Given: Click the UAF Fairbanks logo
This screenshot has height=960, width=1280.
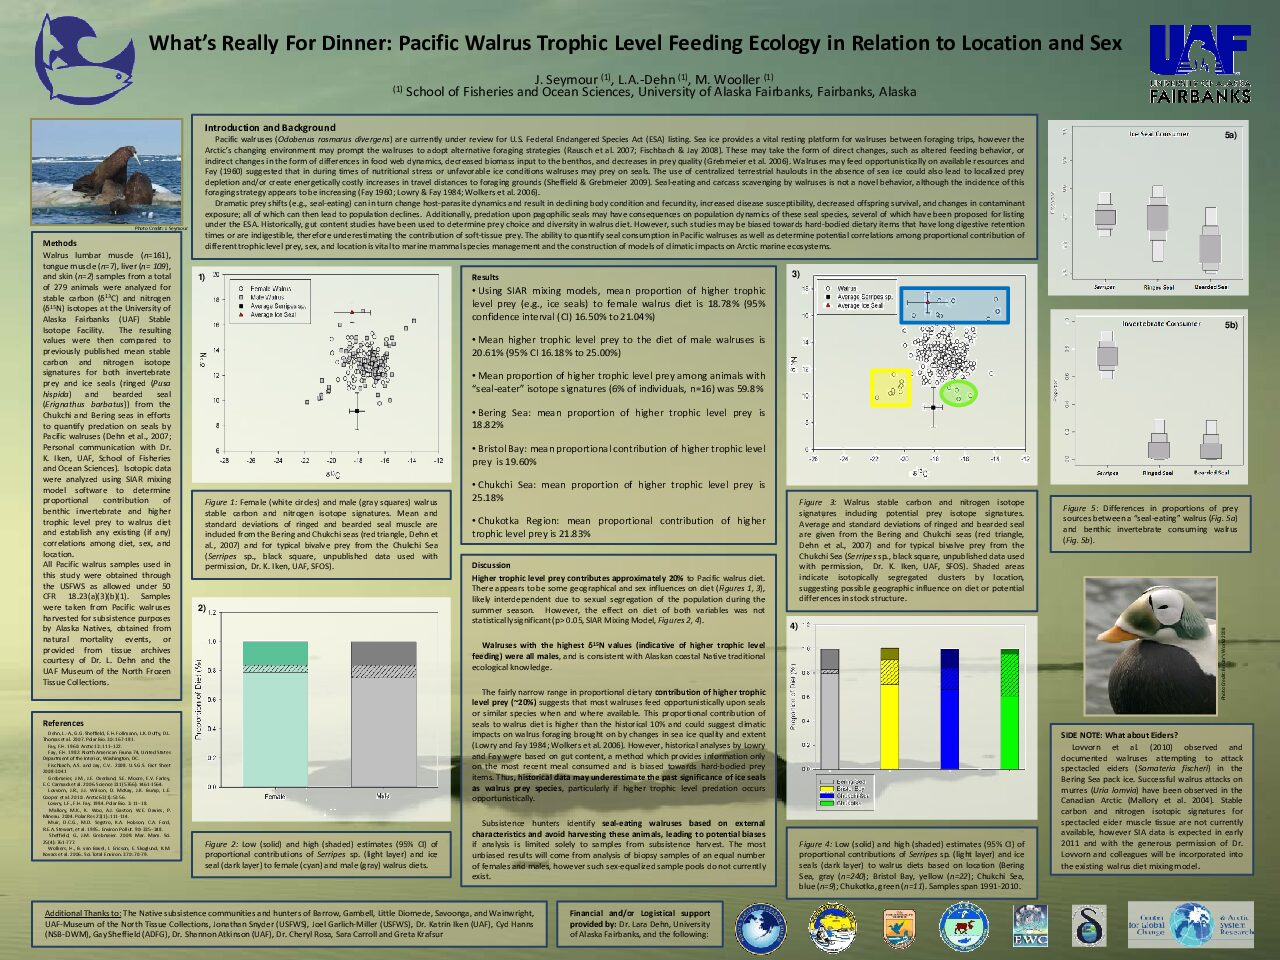Looking at the screenshot, I should pos(1199,64).
